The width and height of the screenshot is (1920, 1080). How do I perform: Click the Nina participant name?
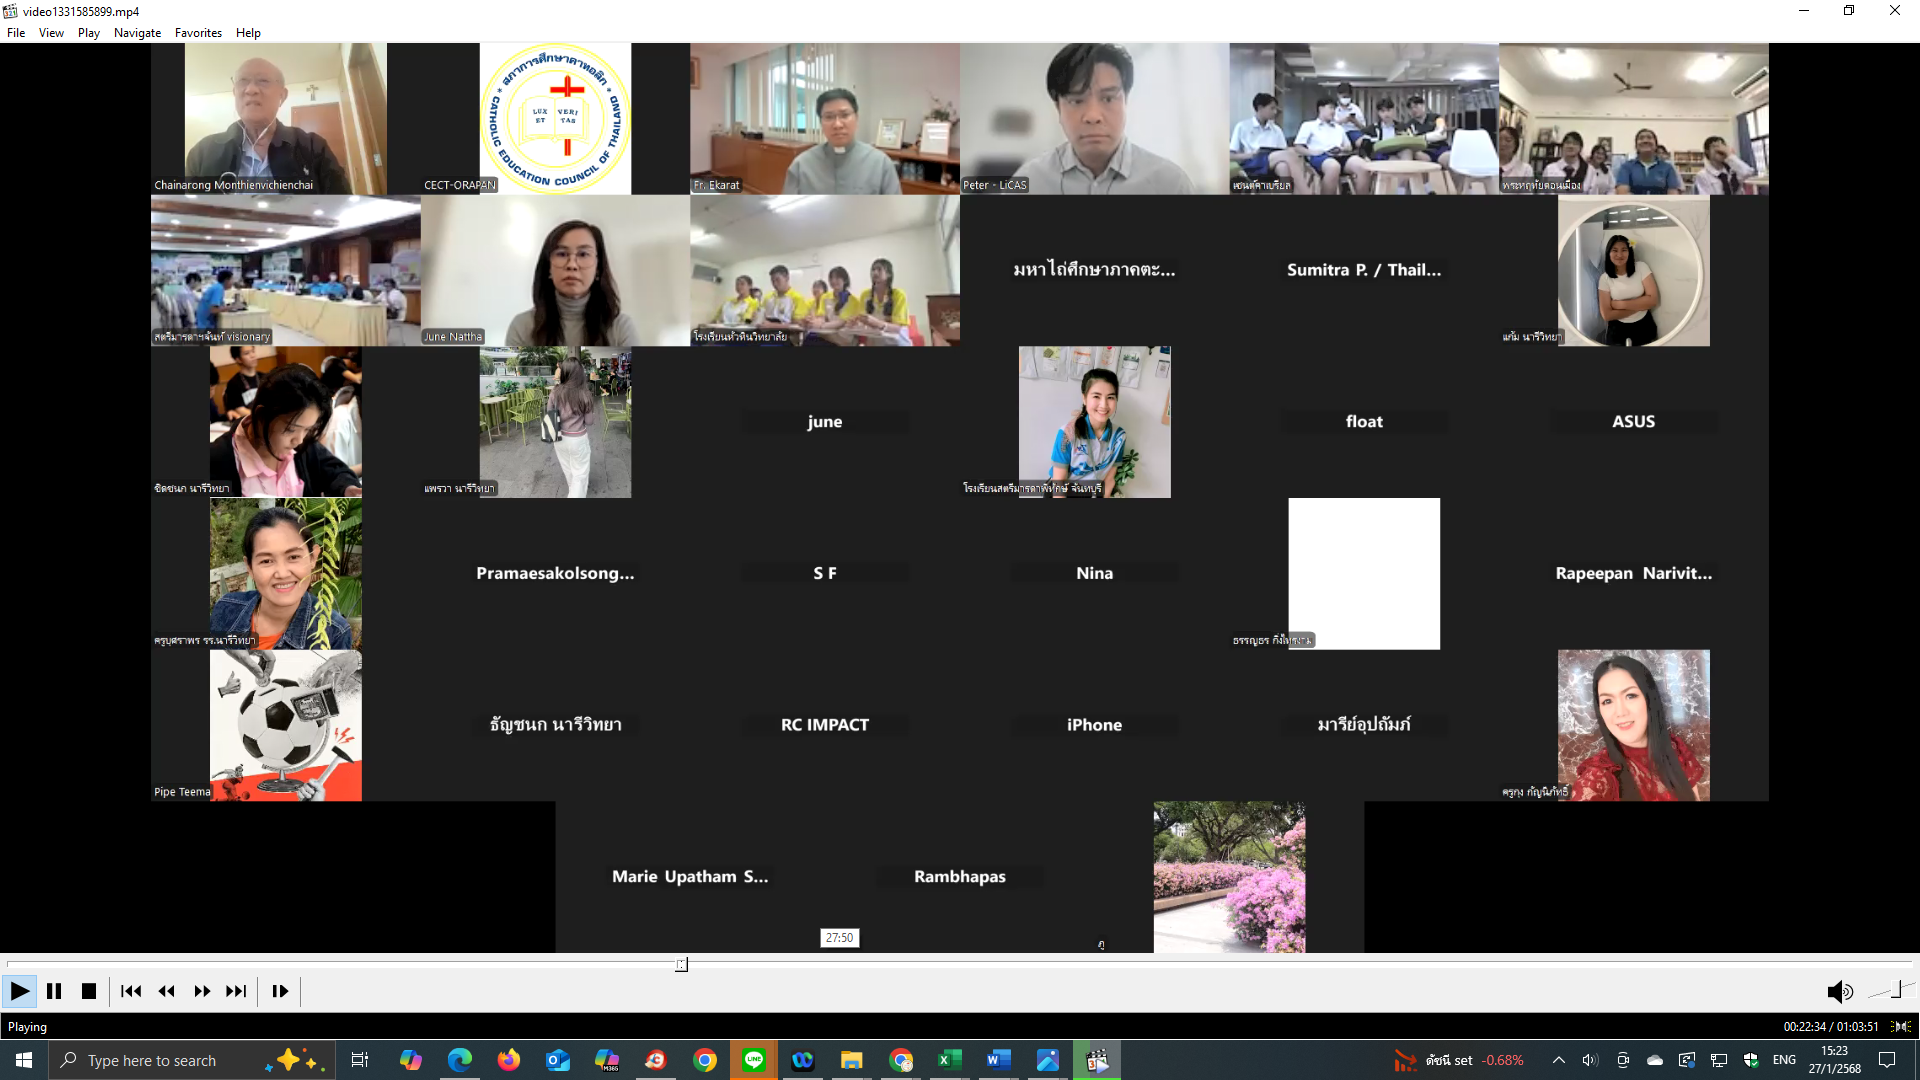[1094, 573]
